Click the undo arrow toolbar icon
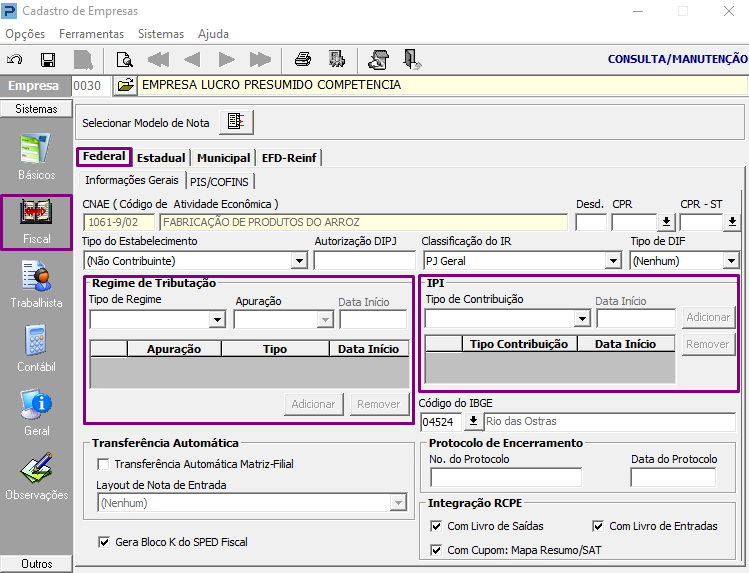749x573 pixels. 15,59
